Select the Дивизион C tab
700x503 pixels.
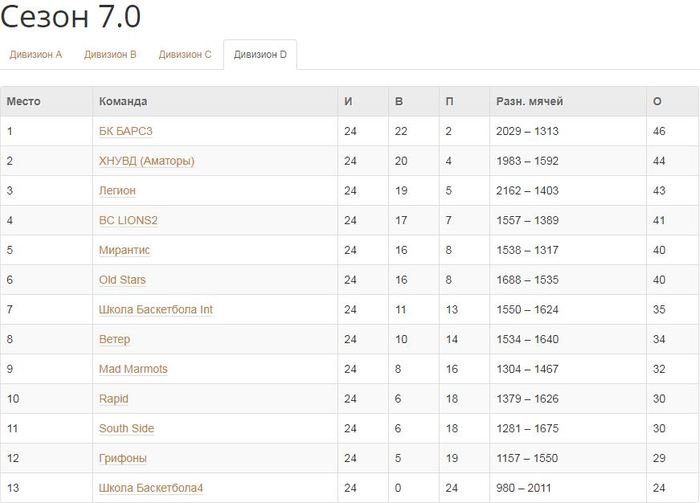[x=185, y=55]
